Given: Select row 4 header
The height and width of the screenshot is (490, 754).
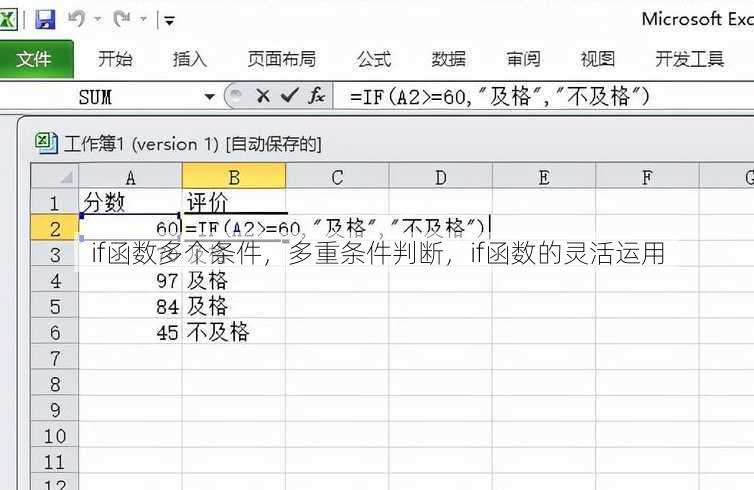Looking at the screenshot, I should [x=55, y=280].
